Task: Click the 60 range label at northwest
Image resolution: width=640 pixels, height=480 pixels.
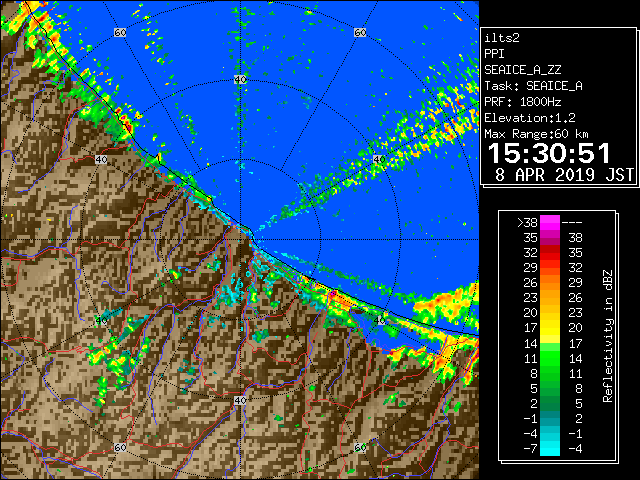Action: tap(120, 32)
